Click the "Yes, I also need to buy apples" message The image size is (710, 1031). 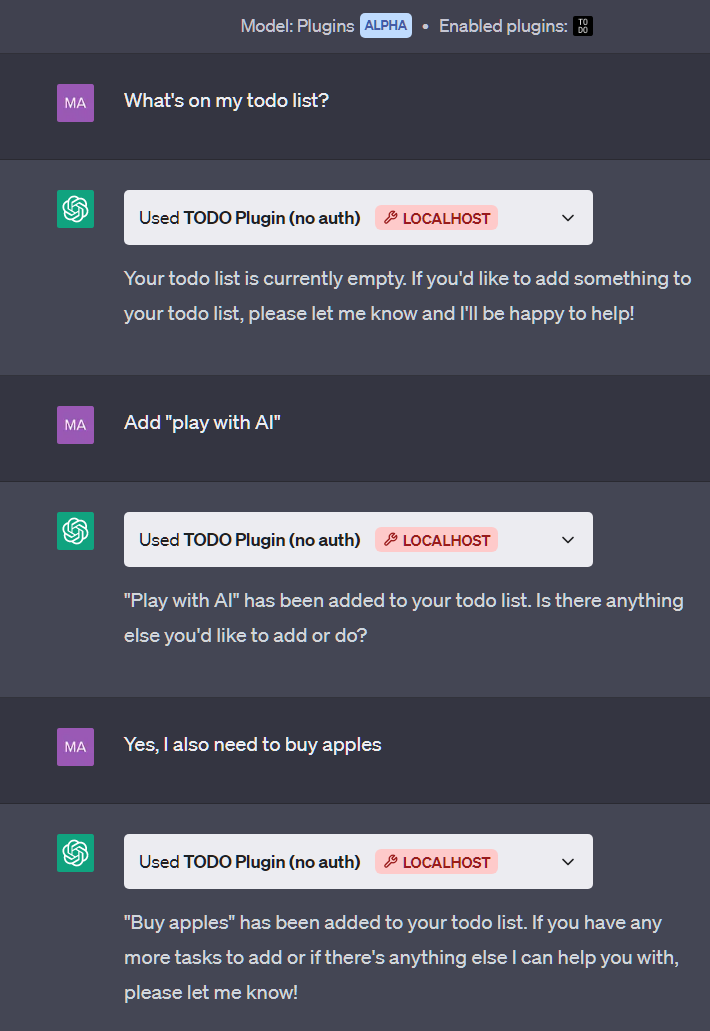tap(252, 745)
